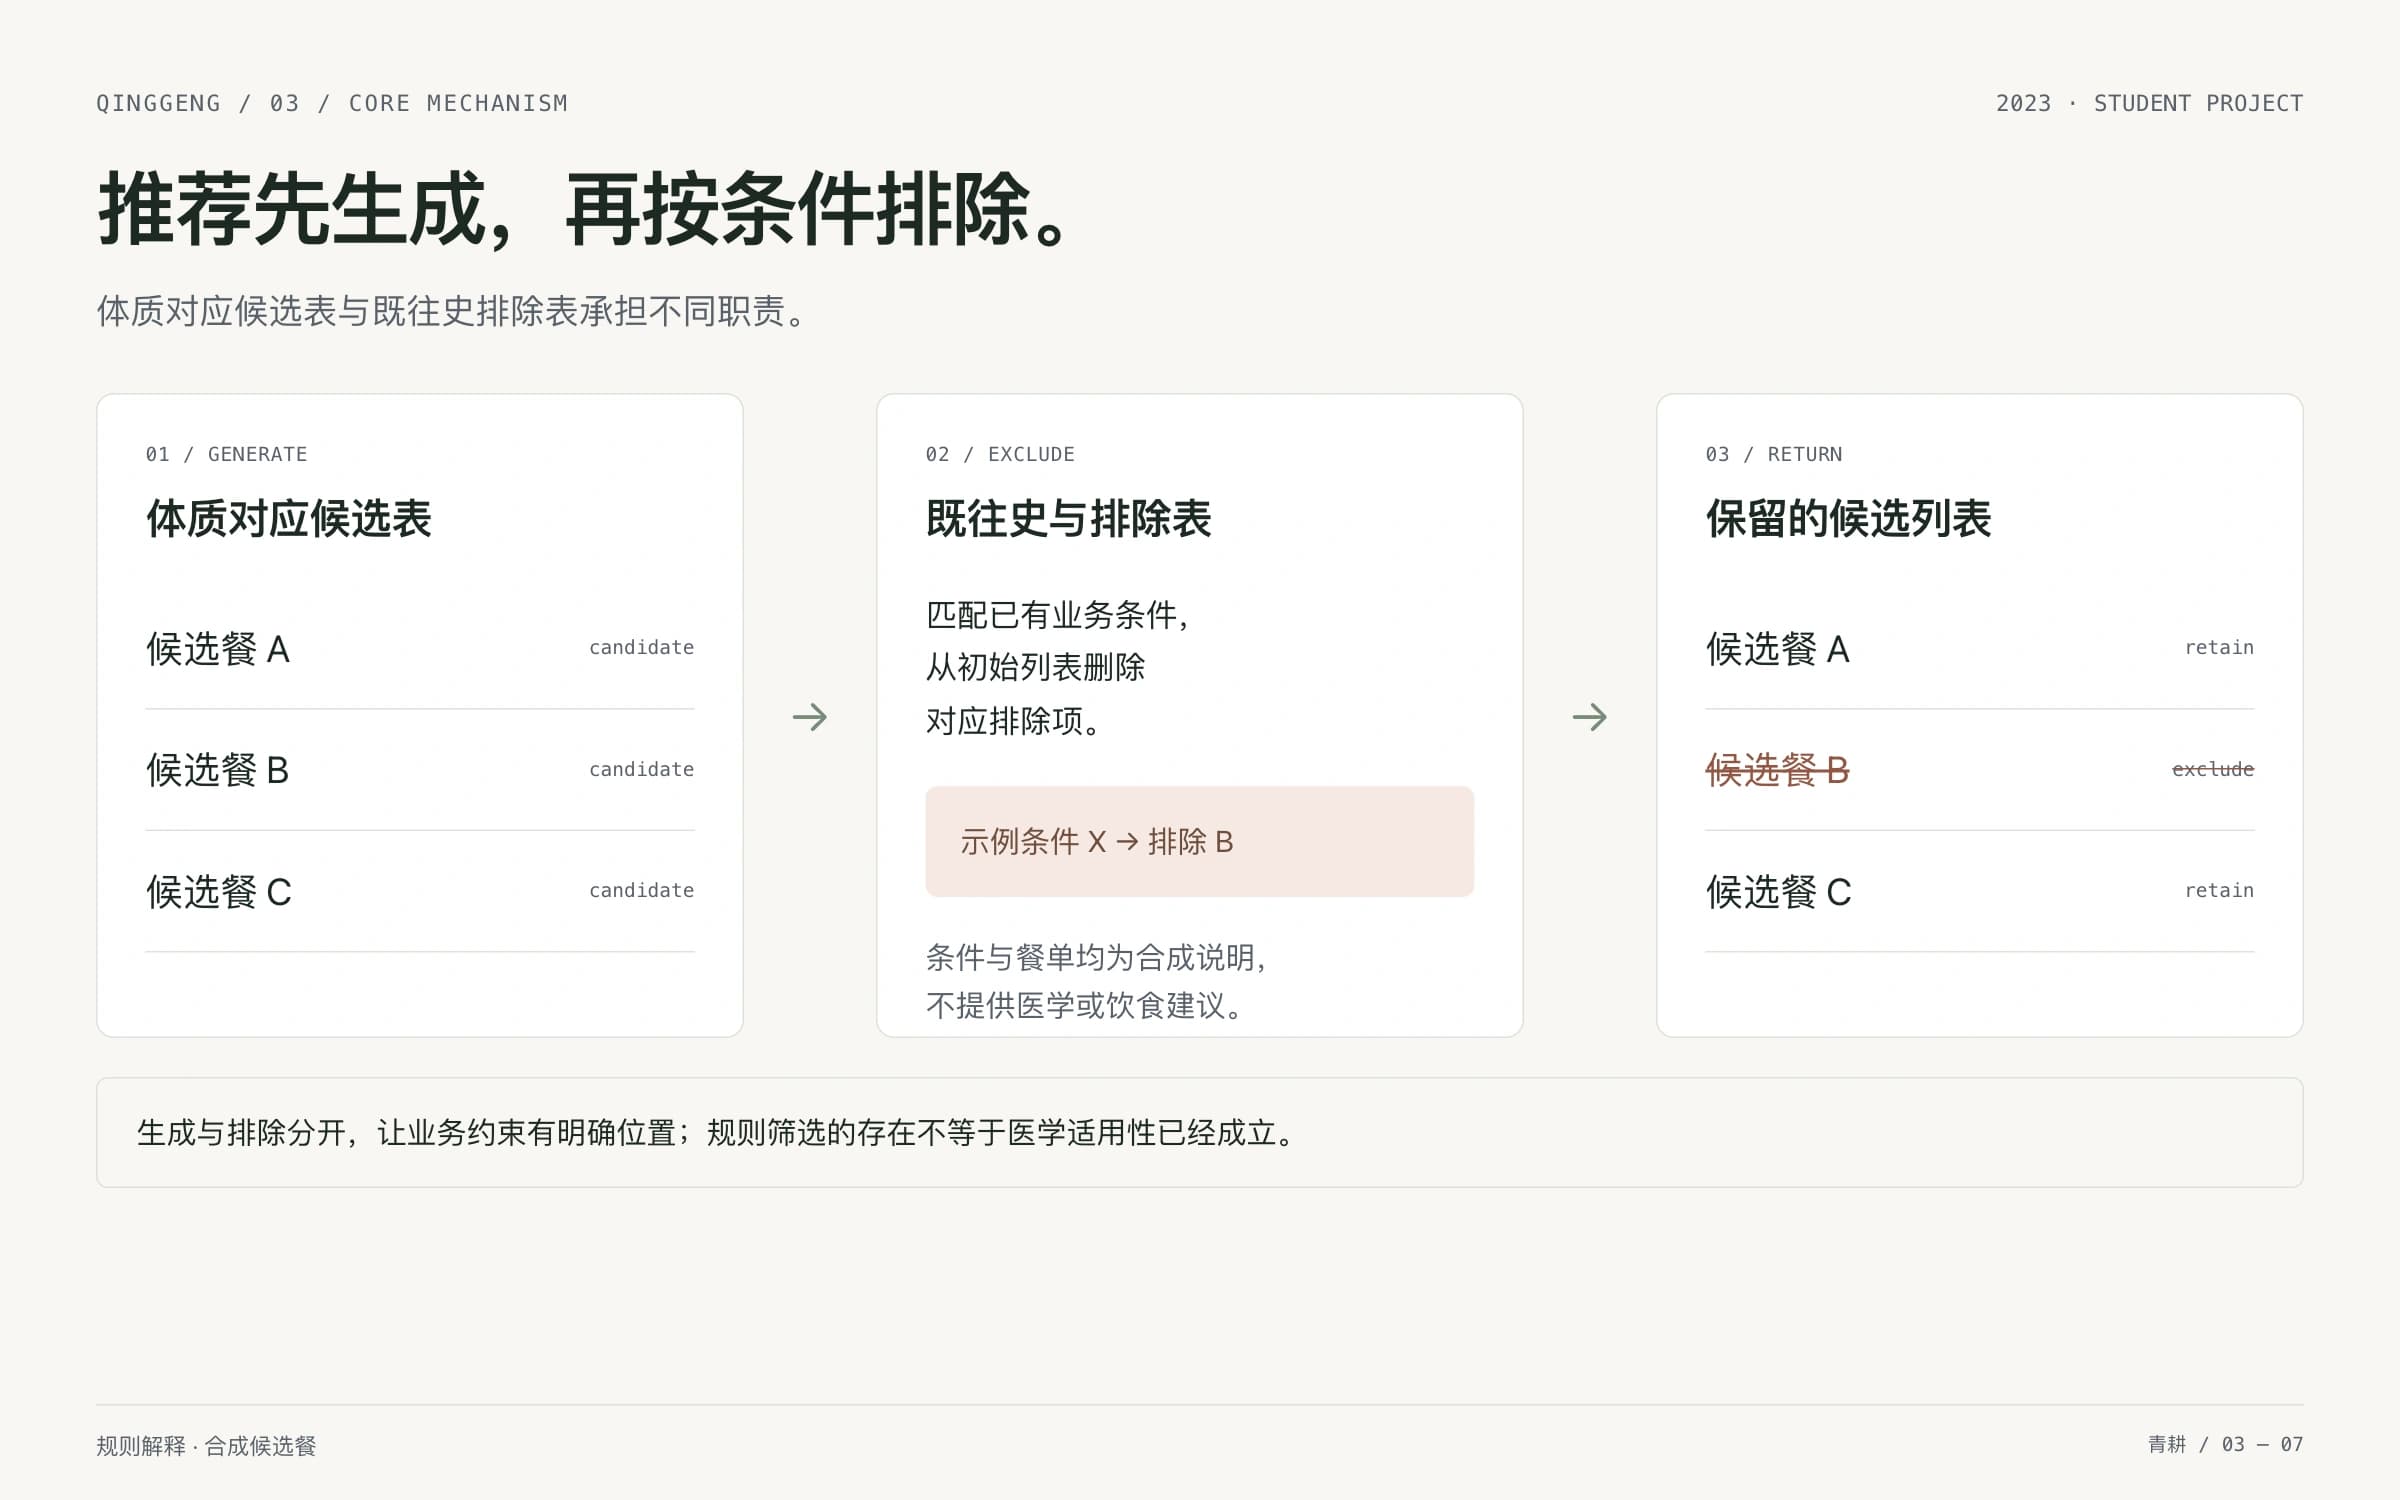
Task: Click the page number '青耕 / 03 — 07'
Action: pos(2225,1444)
